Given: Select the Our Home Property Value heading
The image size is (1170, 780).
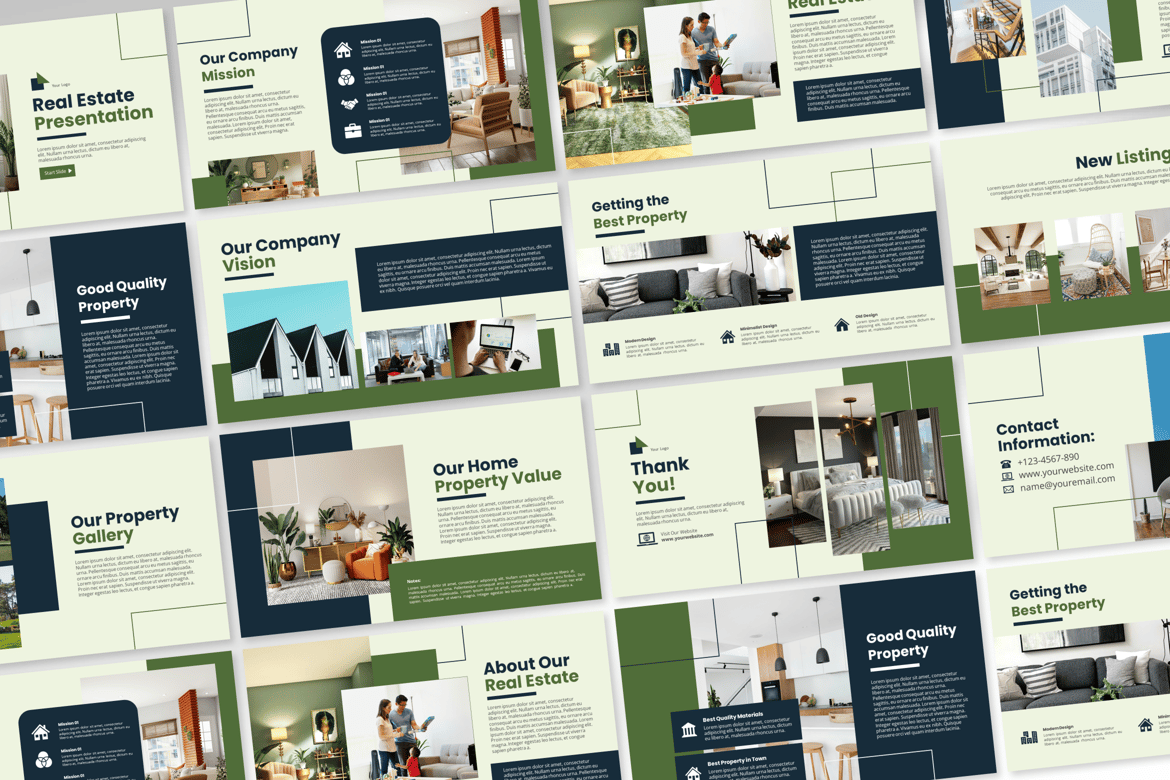Looking at the screenshot, I should click(497, 475).
